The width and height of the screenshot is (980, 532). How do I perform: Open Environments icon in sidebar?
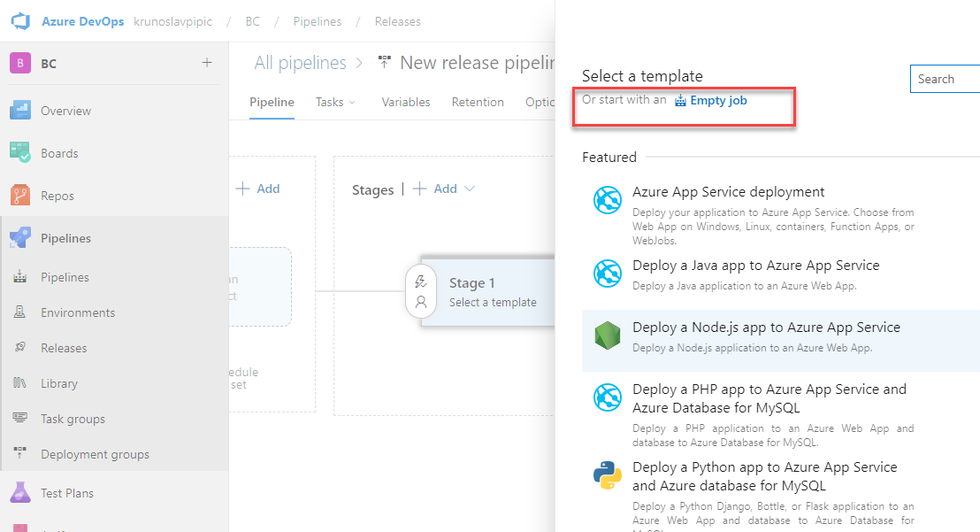[20, 311]
